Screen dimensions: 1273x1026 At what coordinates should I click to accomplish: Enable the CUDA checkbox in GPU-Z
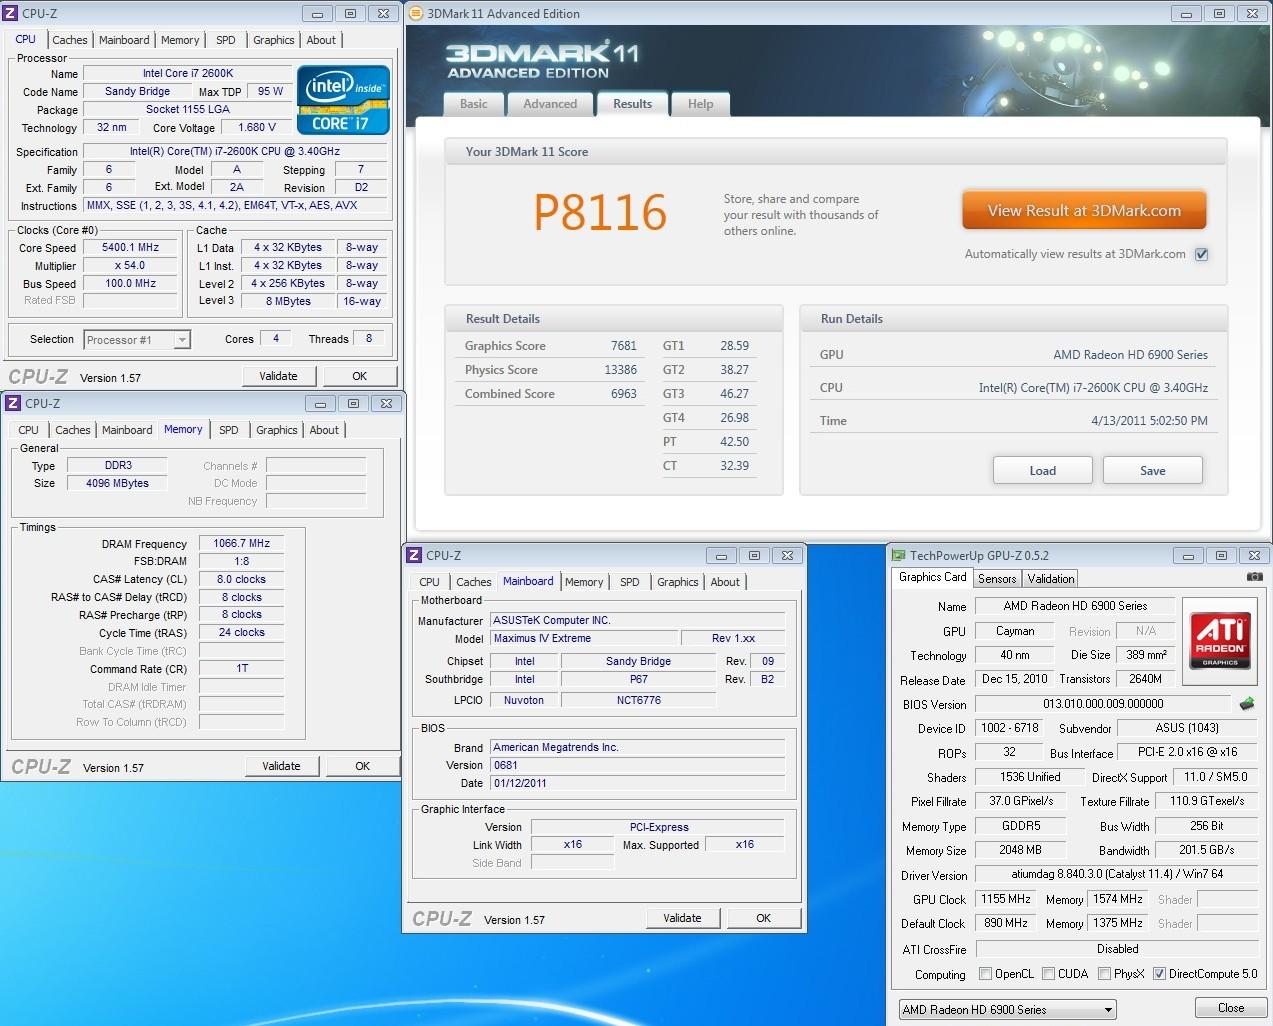[x=1048, y=974]
